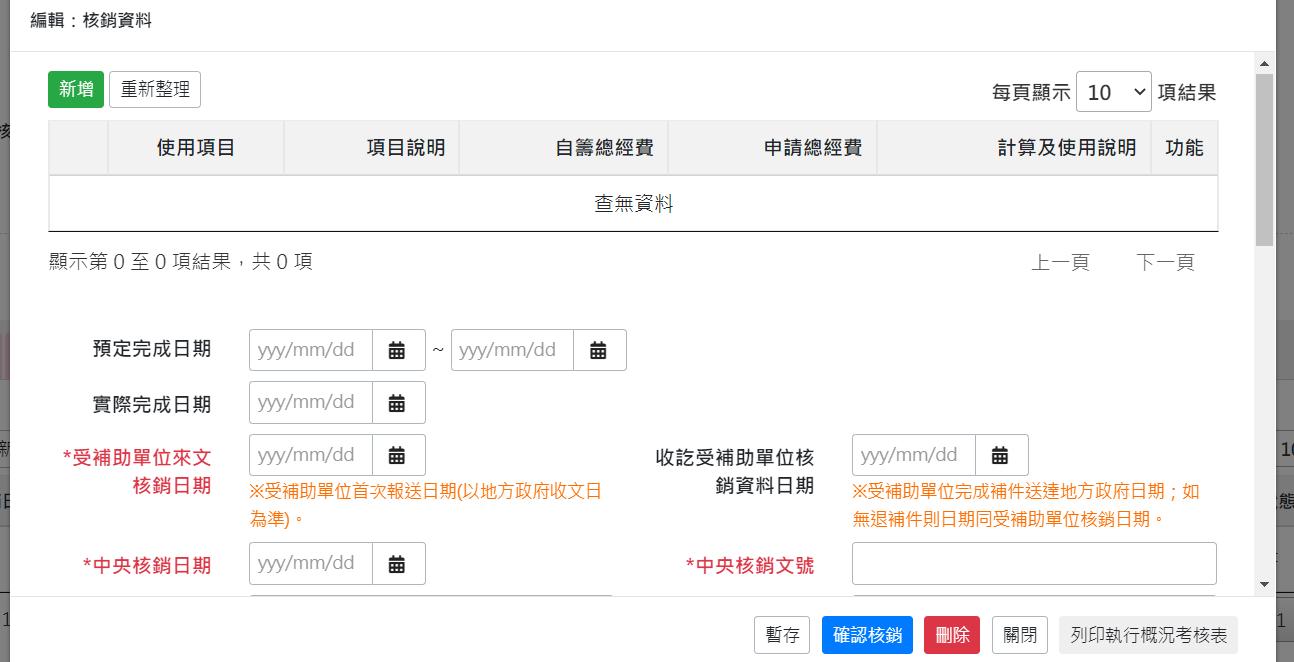Image resolution: width=1294 pixels, height=662 pixels.
Task: Open calendar for 實際完成日期
Action: point(398,402)
